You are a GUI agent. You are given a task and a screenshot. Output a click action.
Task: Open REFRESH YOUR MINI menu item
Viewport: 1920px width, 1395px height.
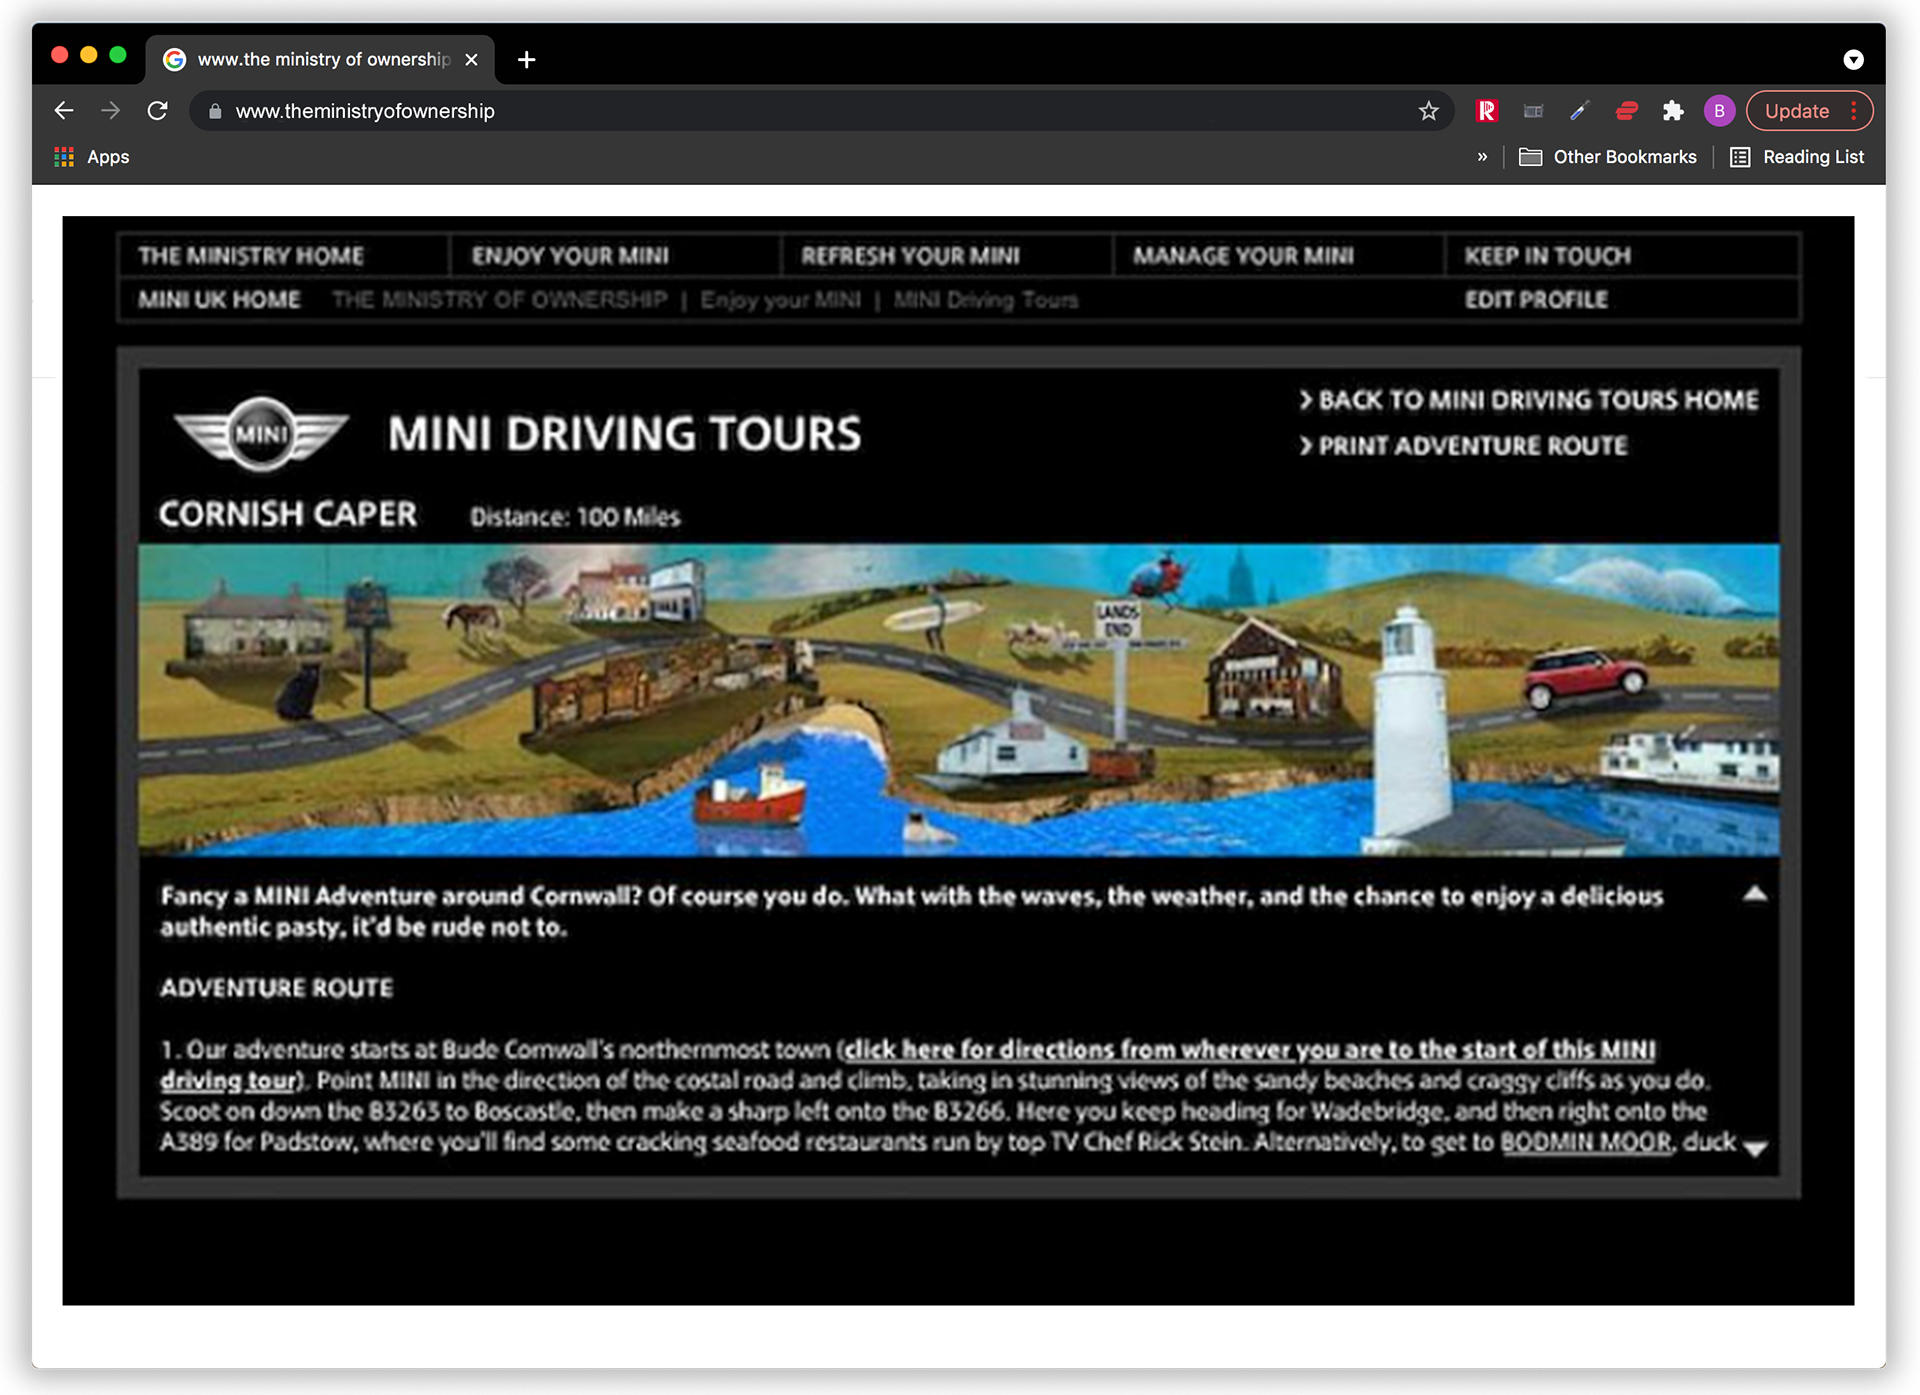[x=910, y=256]
